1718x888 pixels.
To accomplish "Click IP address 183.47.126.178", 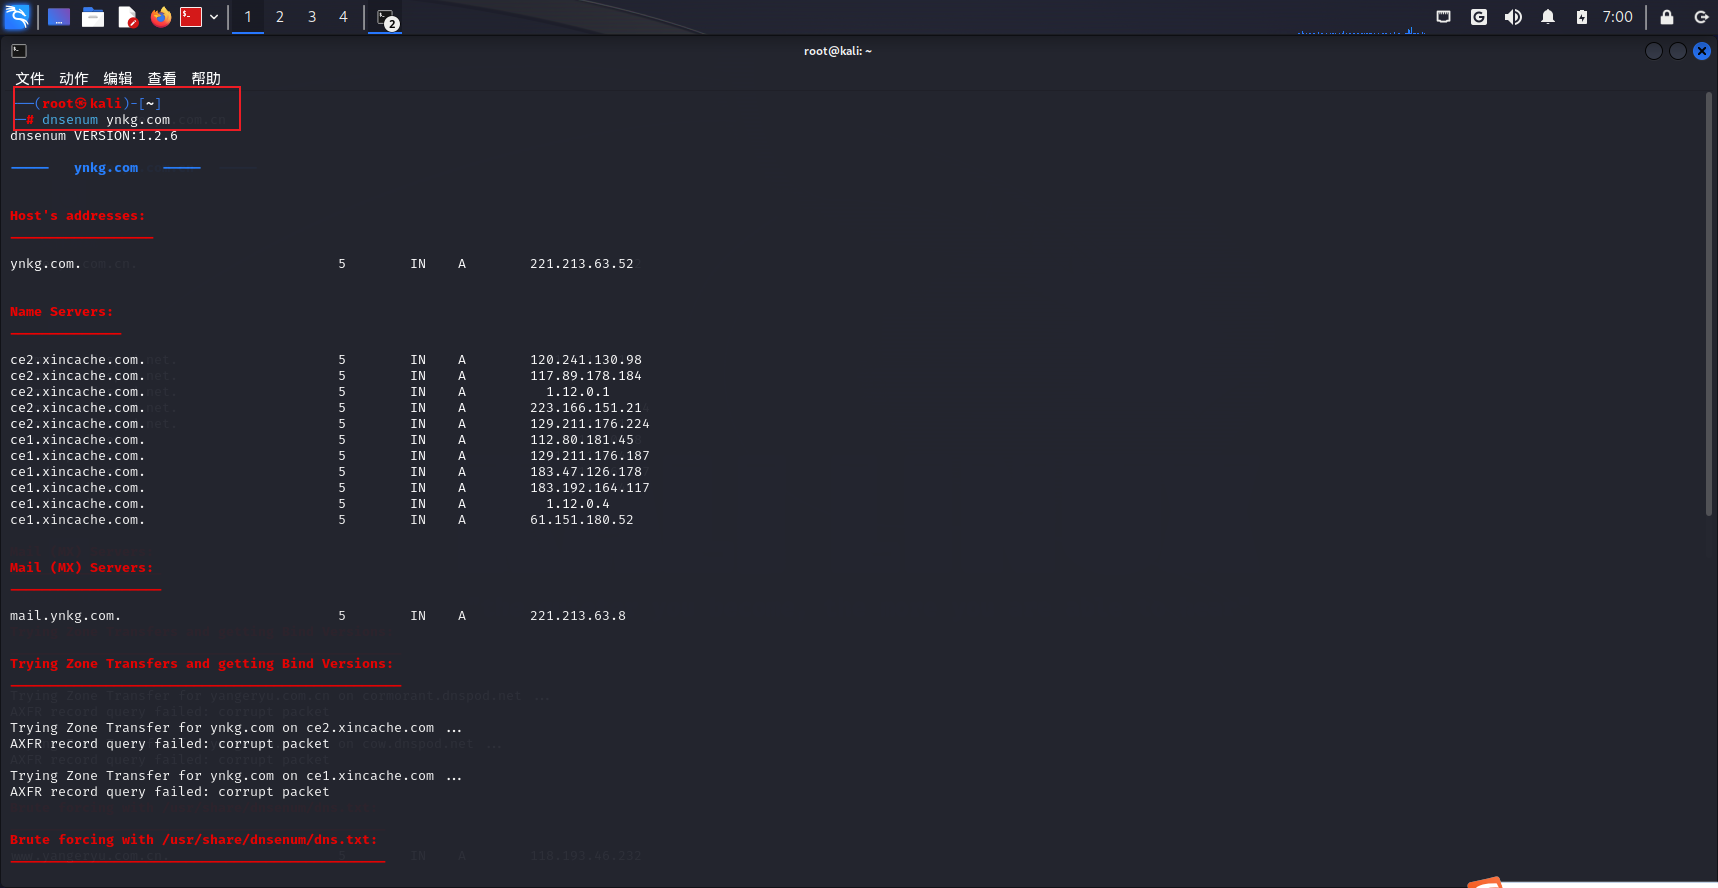I will 586,472.
